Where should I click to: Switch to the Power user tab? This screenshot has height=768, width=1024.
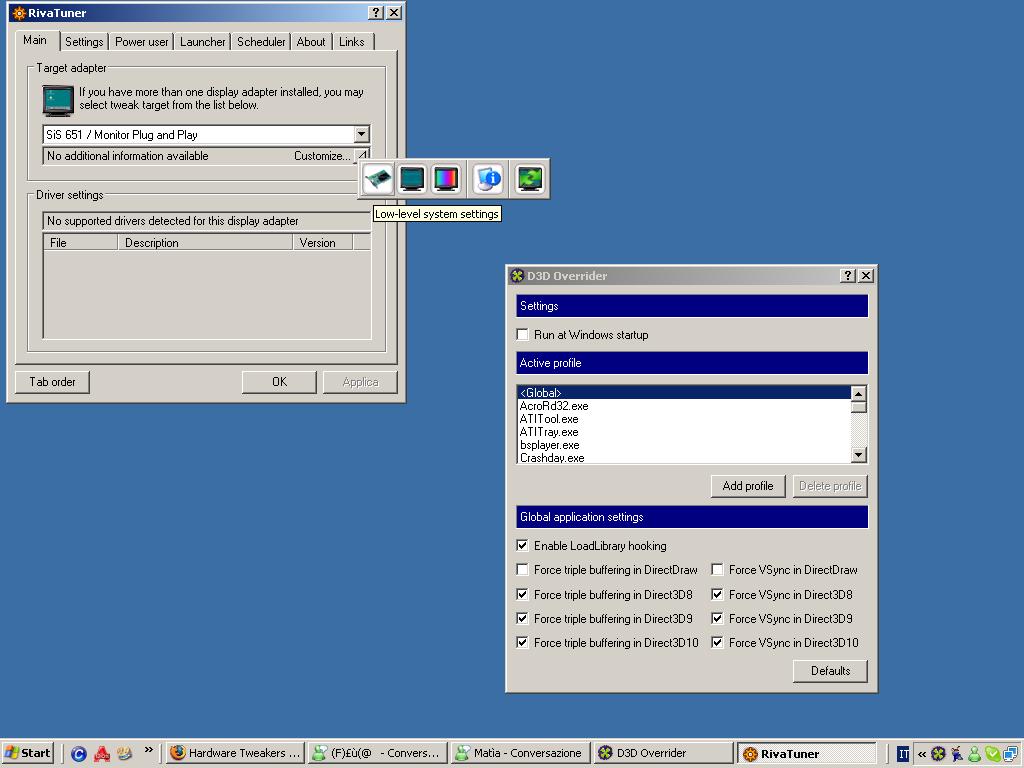[x=142, y=42]
